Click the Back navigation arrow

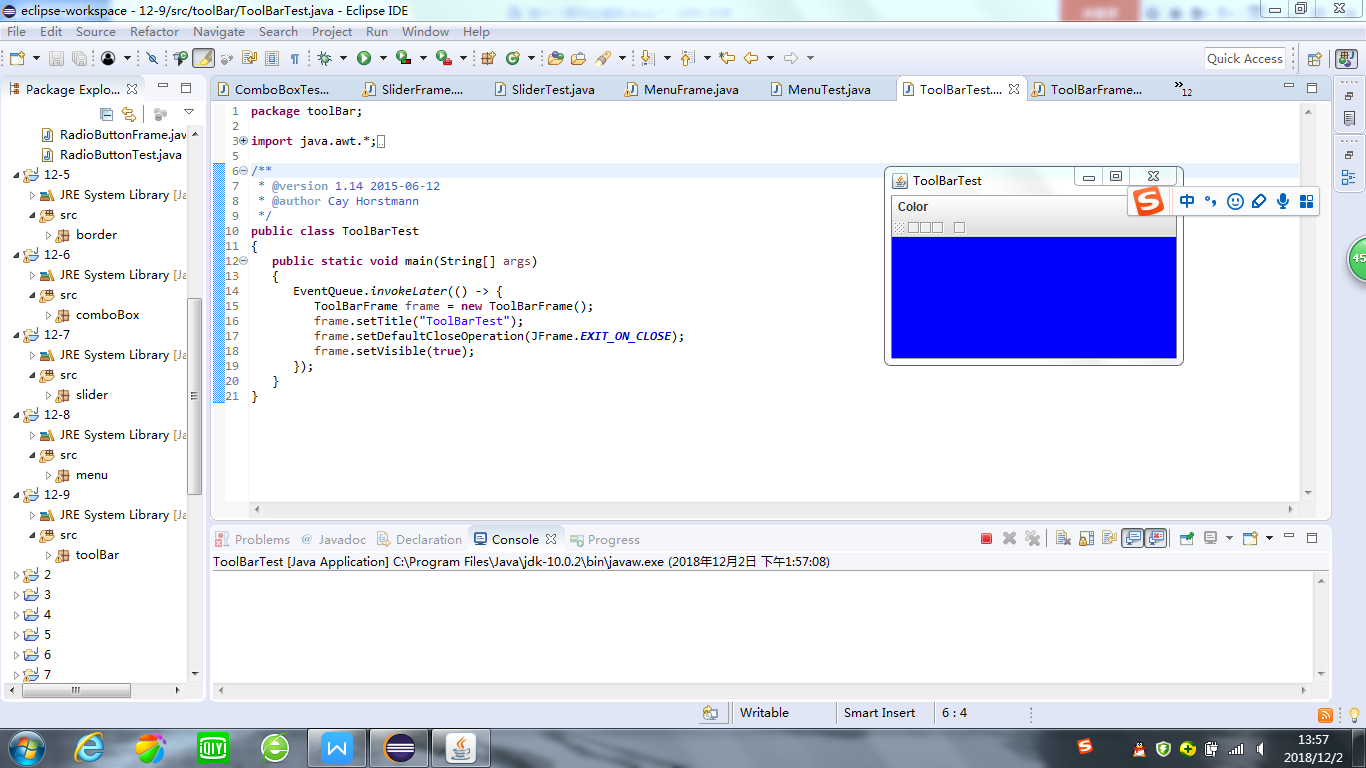(751, 58)
